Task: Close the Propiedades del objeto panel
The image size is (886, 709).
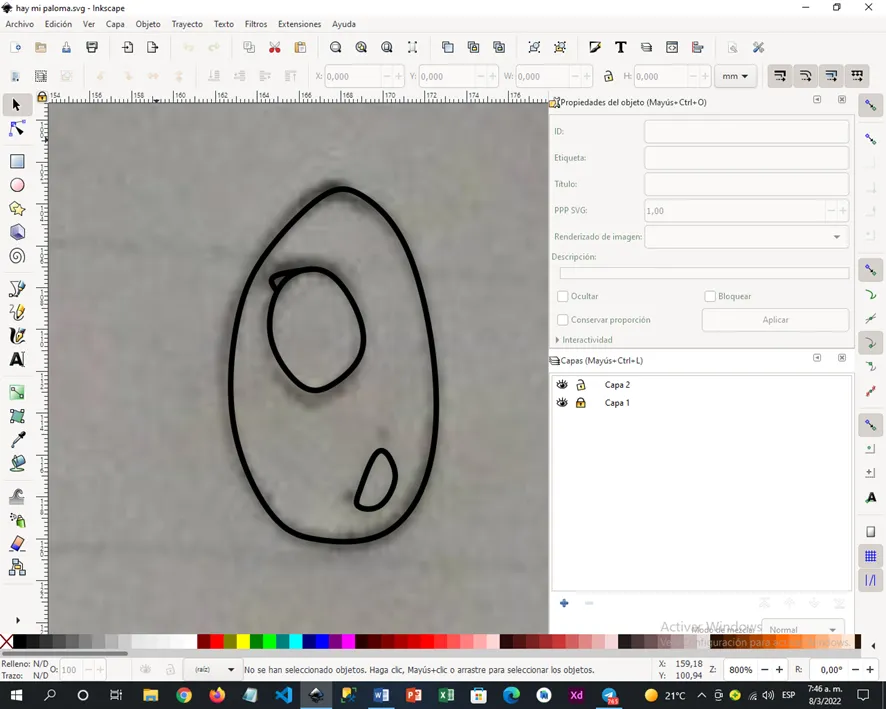Action: click(842, 99)
